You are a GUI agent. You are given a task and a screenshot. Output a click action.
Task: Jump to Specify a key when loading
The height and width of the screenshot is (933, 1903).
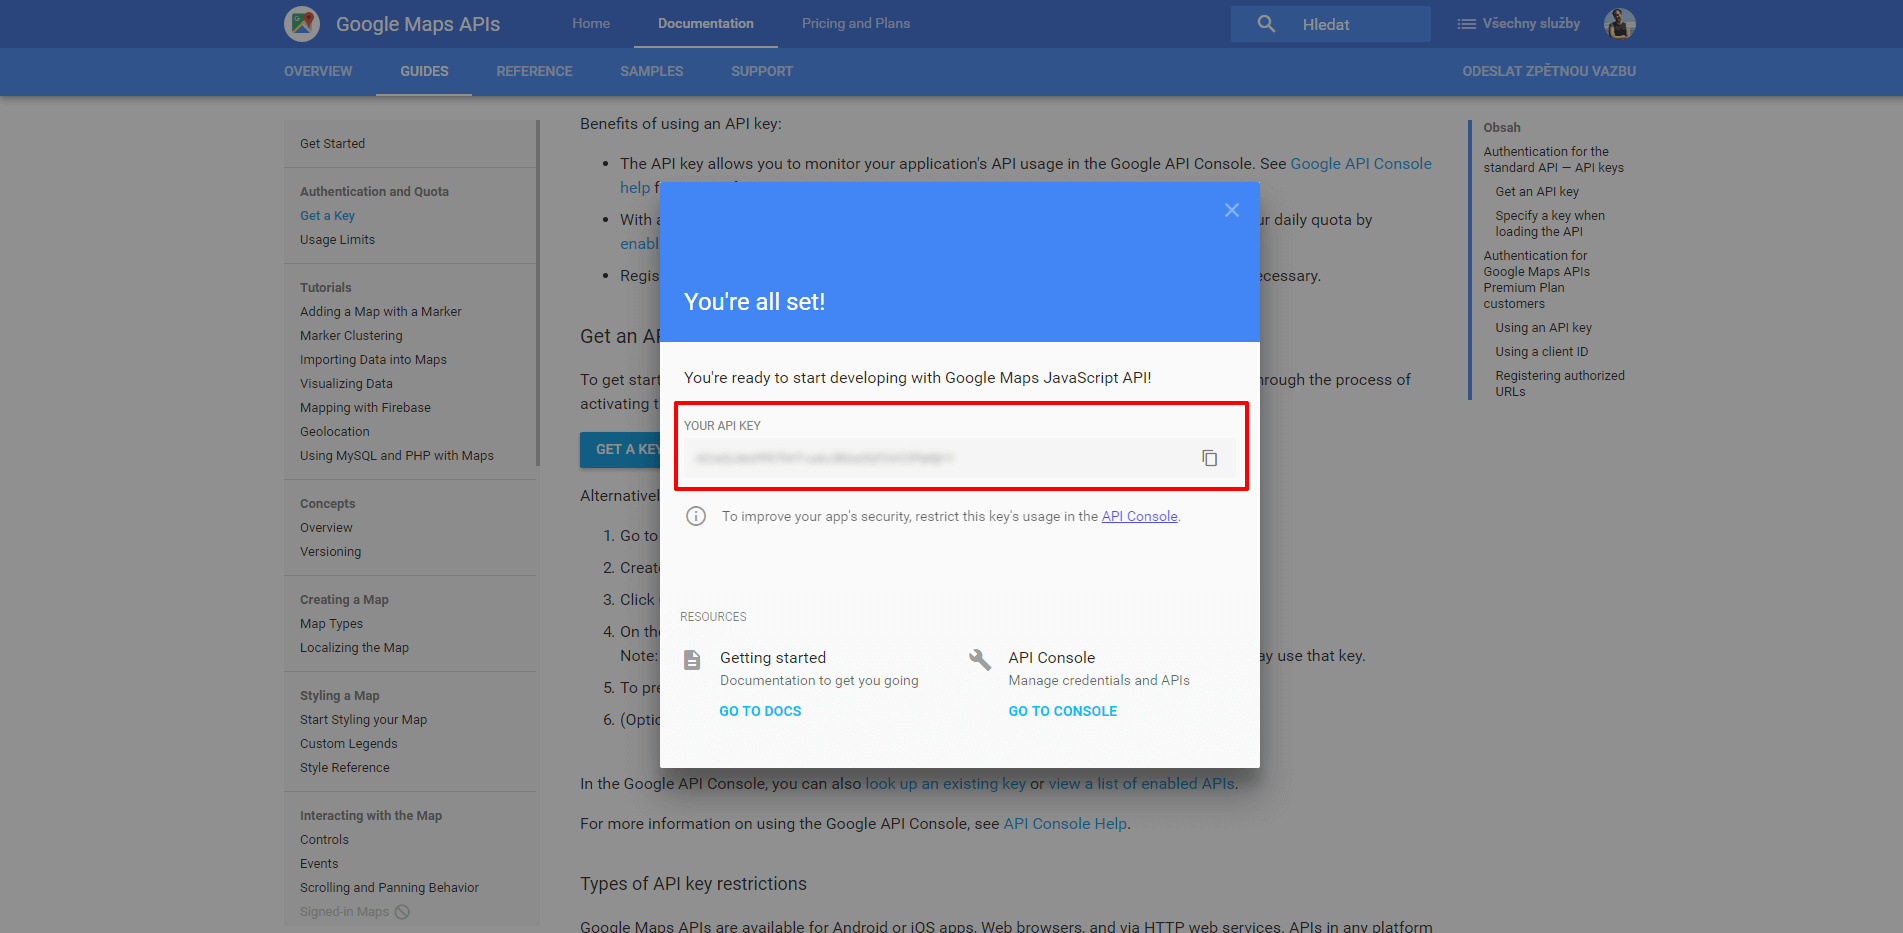1549,224
